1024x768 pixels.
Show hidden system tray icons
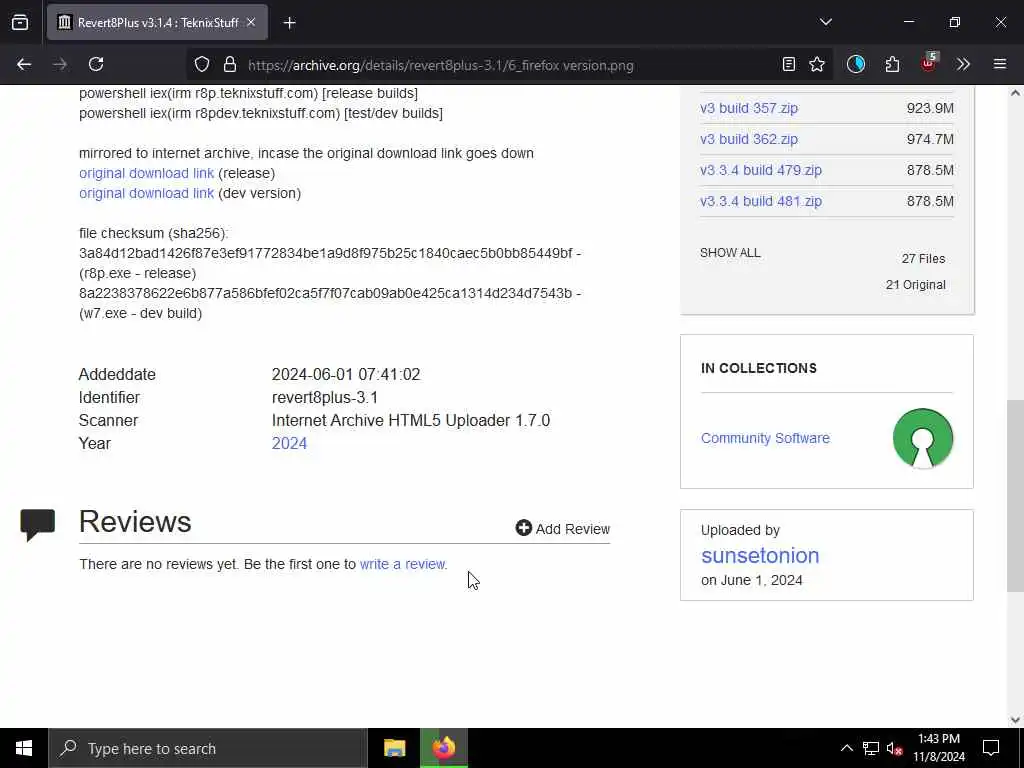point(846,748)
